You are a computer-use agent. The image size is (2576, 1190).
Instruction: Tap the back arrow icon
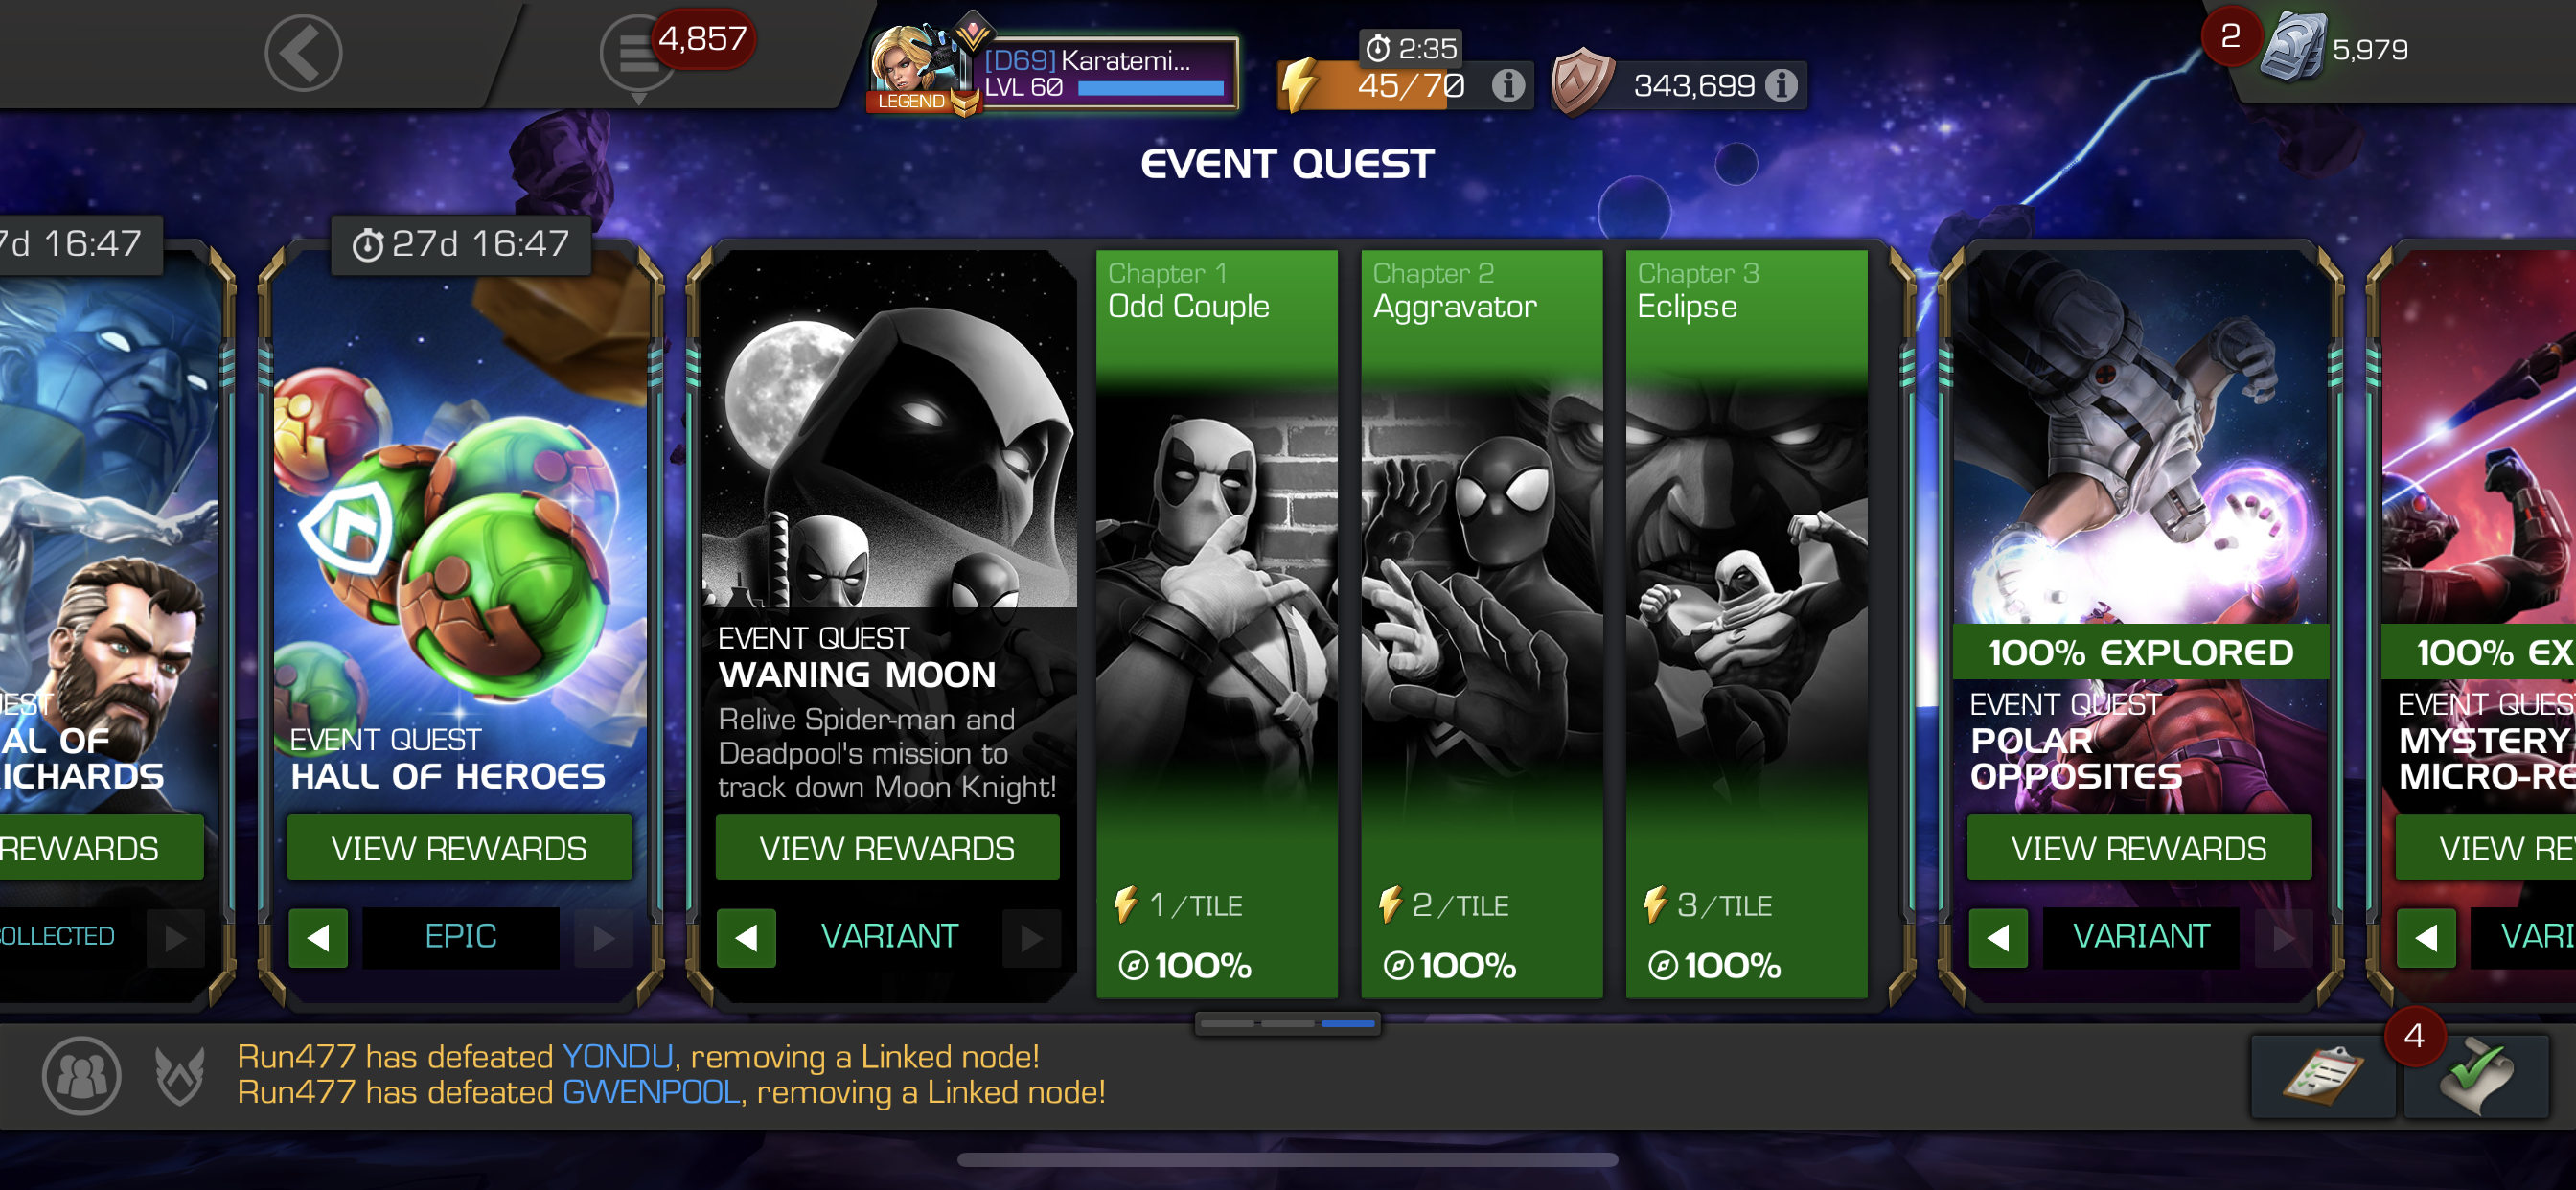[x=304, y=53]
